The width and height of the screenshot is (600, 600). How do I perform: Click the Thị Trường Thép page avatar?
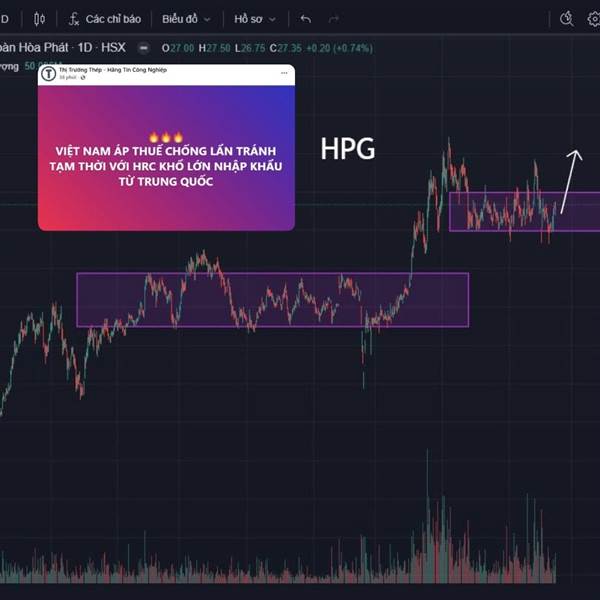coord(49,73)
